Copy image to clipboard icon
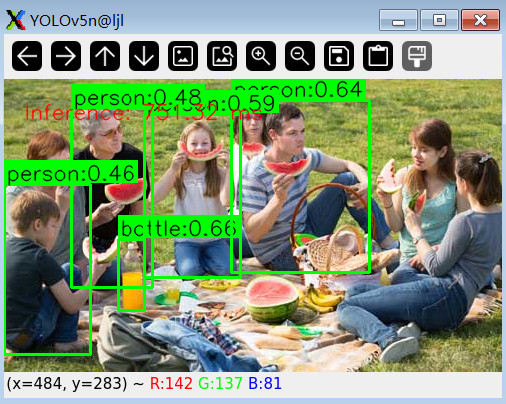Image resolution: width=506 pixels, height=404 pixels. pyautogui.click(x=378, y=56)
